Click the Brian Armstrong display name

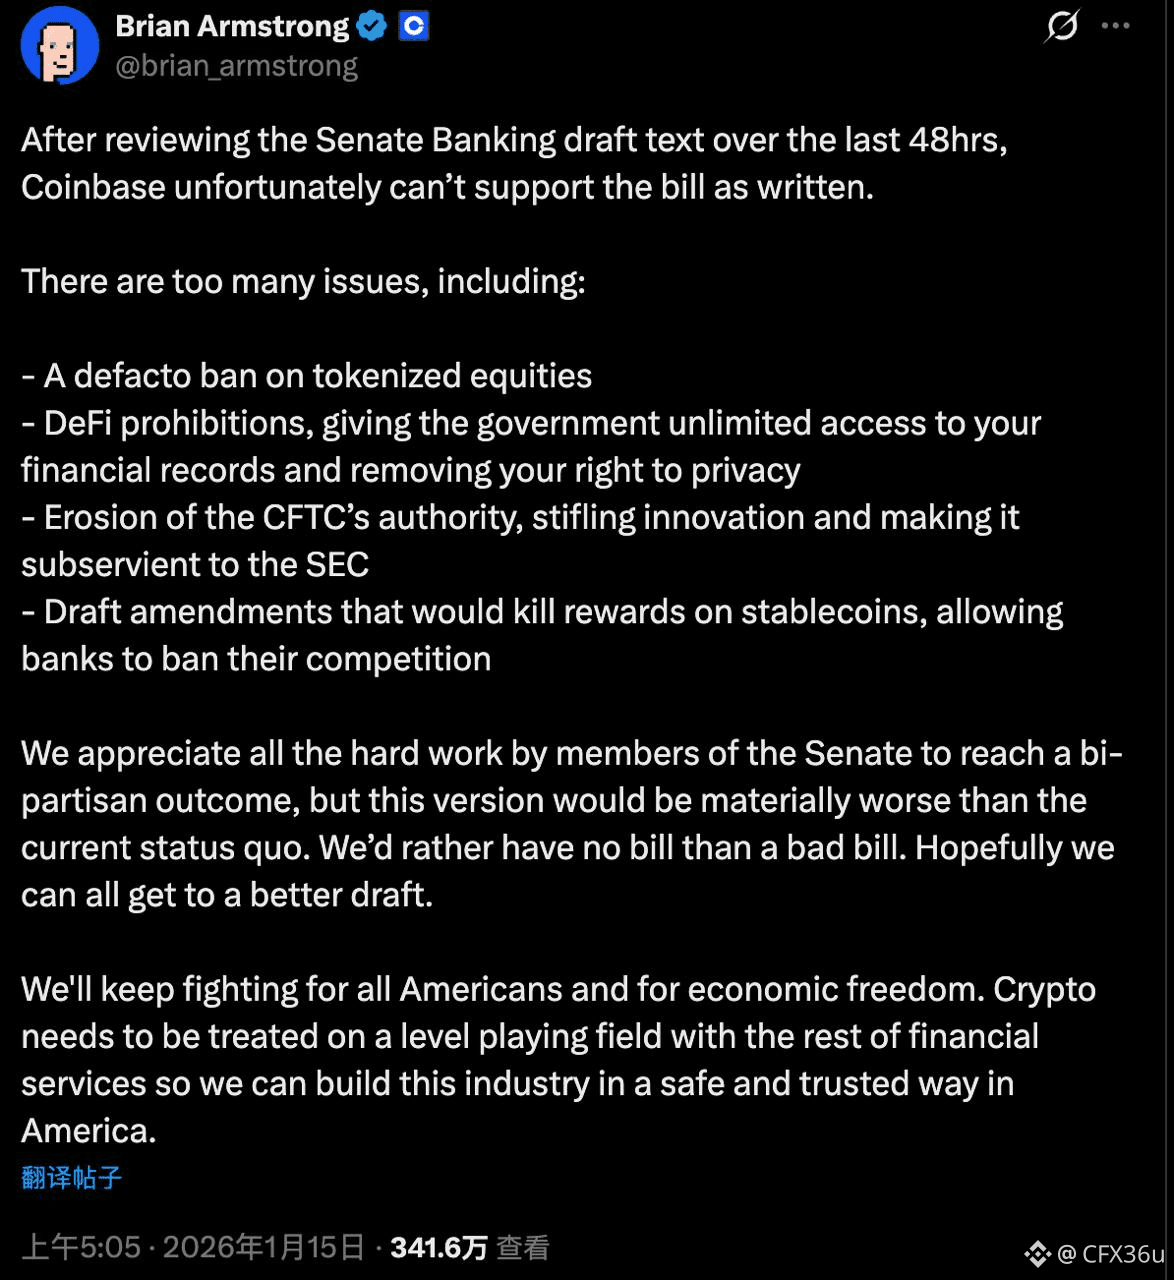click(x=232, y=26)
